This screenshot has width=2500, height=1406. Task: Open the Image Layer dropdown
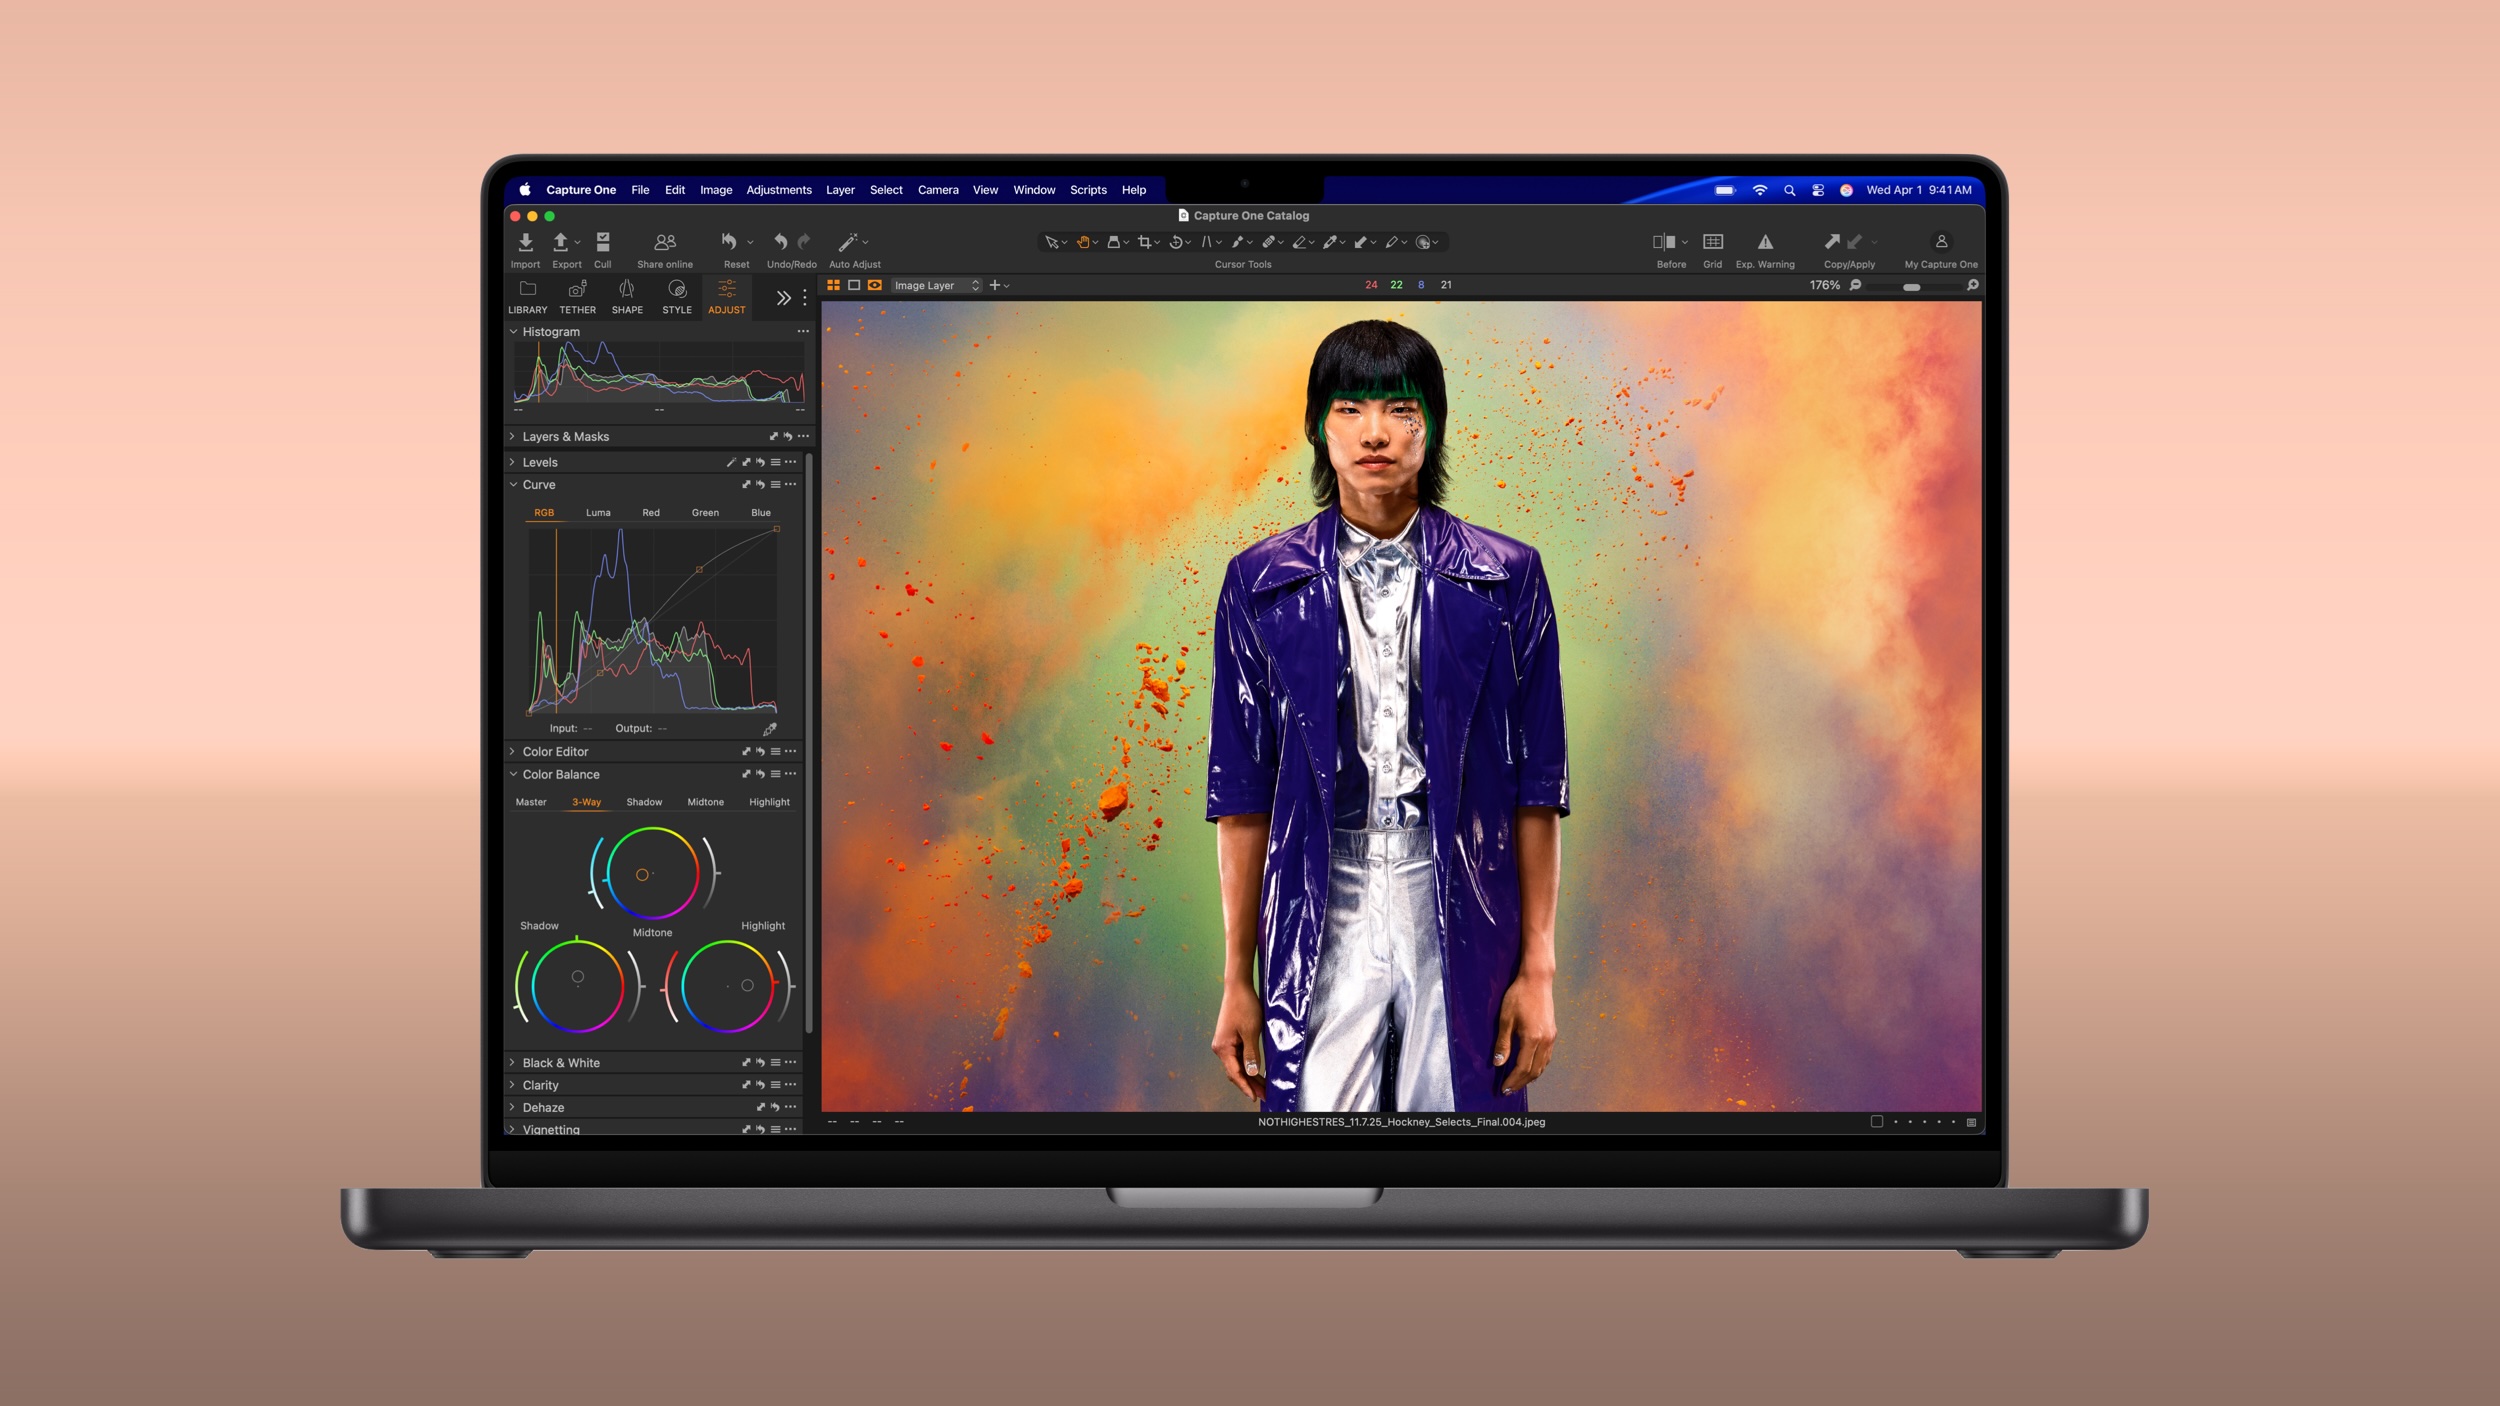(x=936, y=286)
